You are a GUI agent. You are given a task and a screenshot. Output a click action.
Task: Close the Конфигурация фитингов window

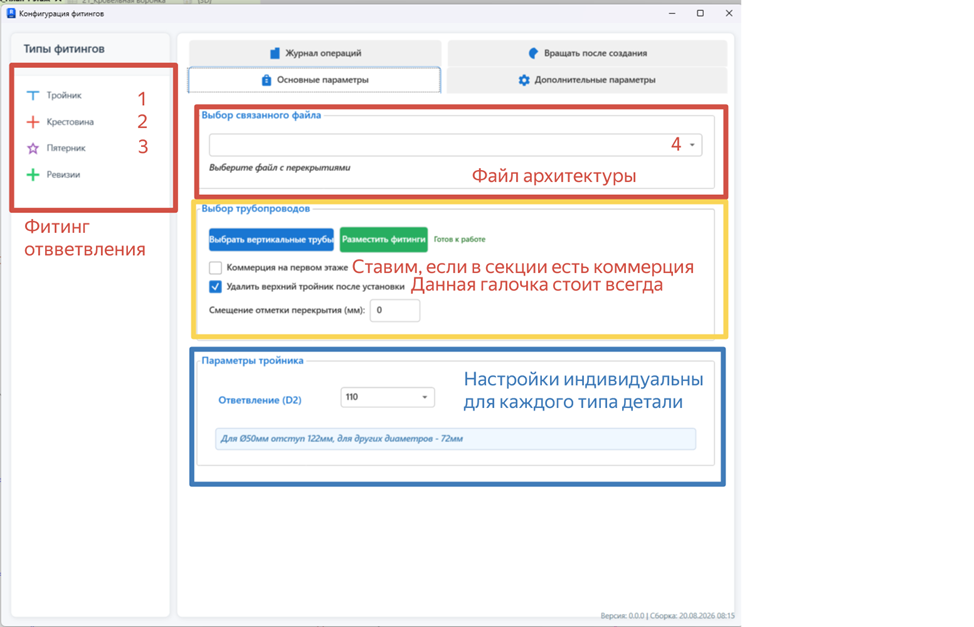click(729, 13)
